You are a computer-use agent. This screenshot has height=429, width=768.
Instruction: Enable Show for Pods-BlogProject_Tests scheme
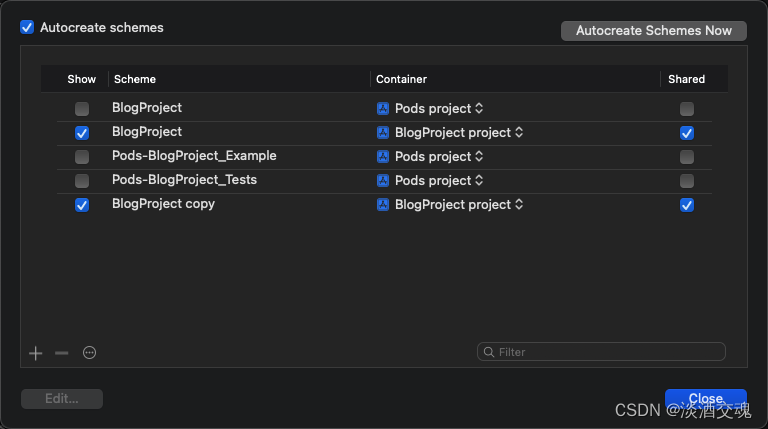(x=82, y=181)
